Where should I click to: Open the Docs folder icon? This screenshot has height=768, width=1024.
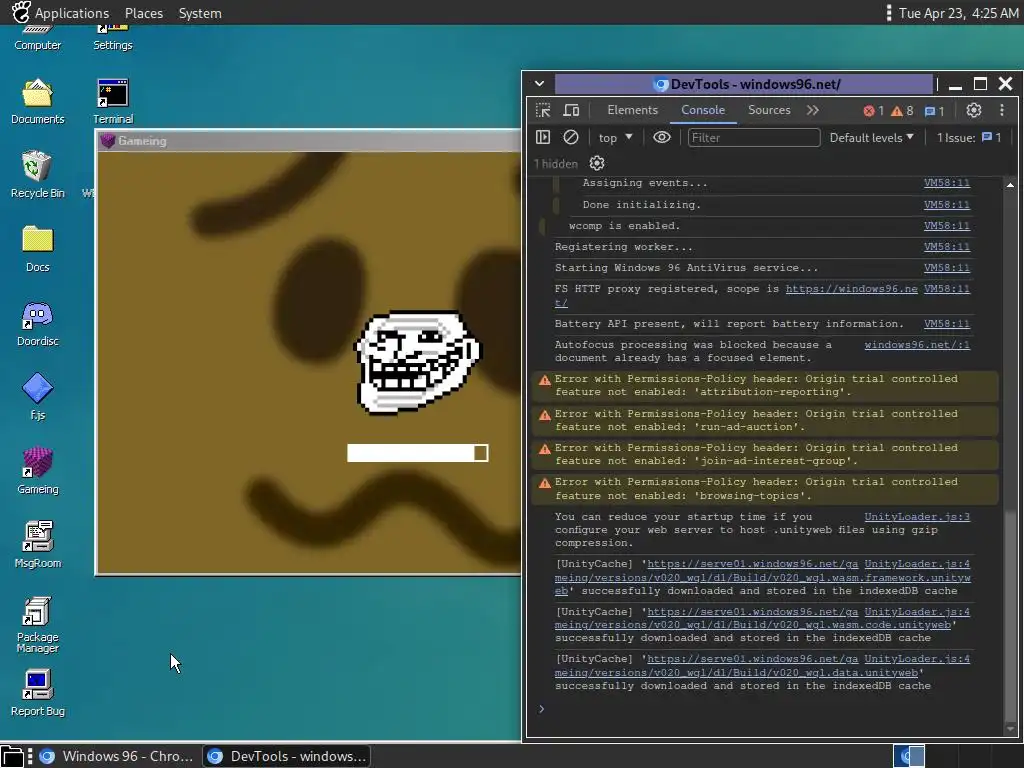pyautogui.click(x=37, y=249)
